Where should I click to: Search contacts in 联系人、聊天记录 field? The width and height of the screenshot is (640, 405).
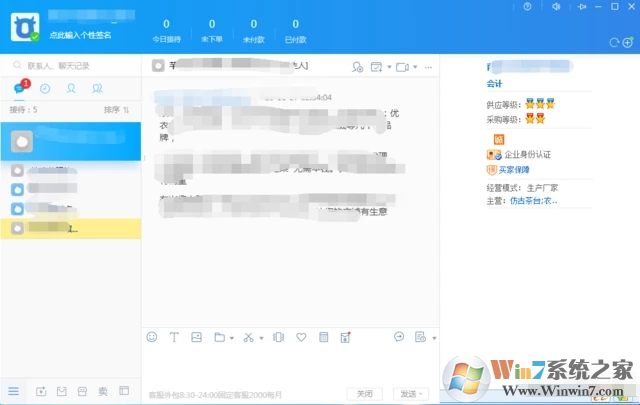point(71,66)
